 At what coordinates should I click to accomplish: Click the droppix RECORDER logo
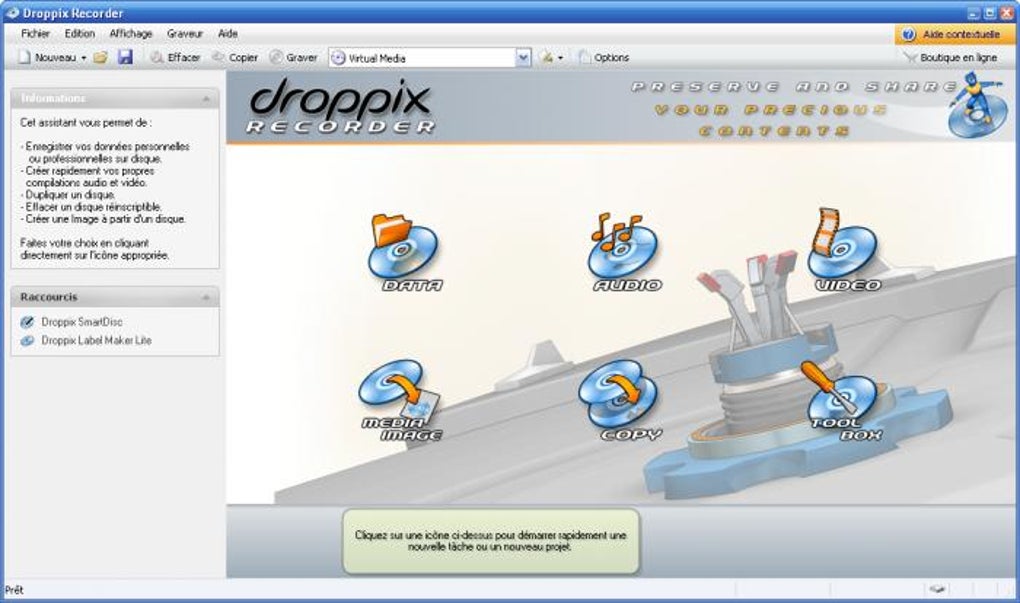[341, 106]
